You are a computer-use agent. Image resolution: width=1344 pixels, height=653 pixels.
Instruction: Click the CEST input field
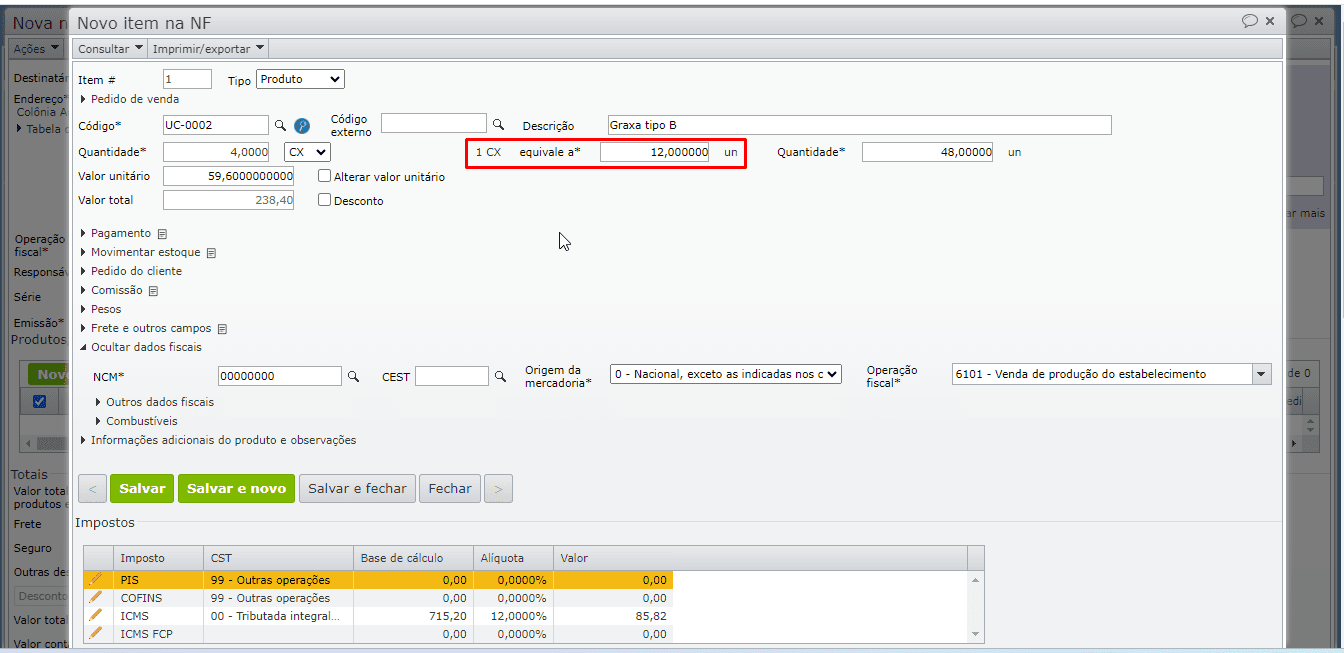coord(452,376)
